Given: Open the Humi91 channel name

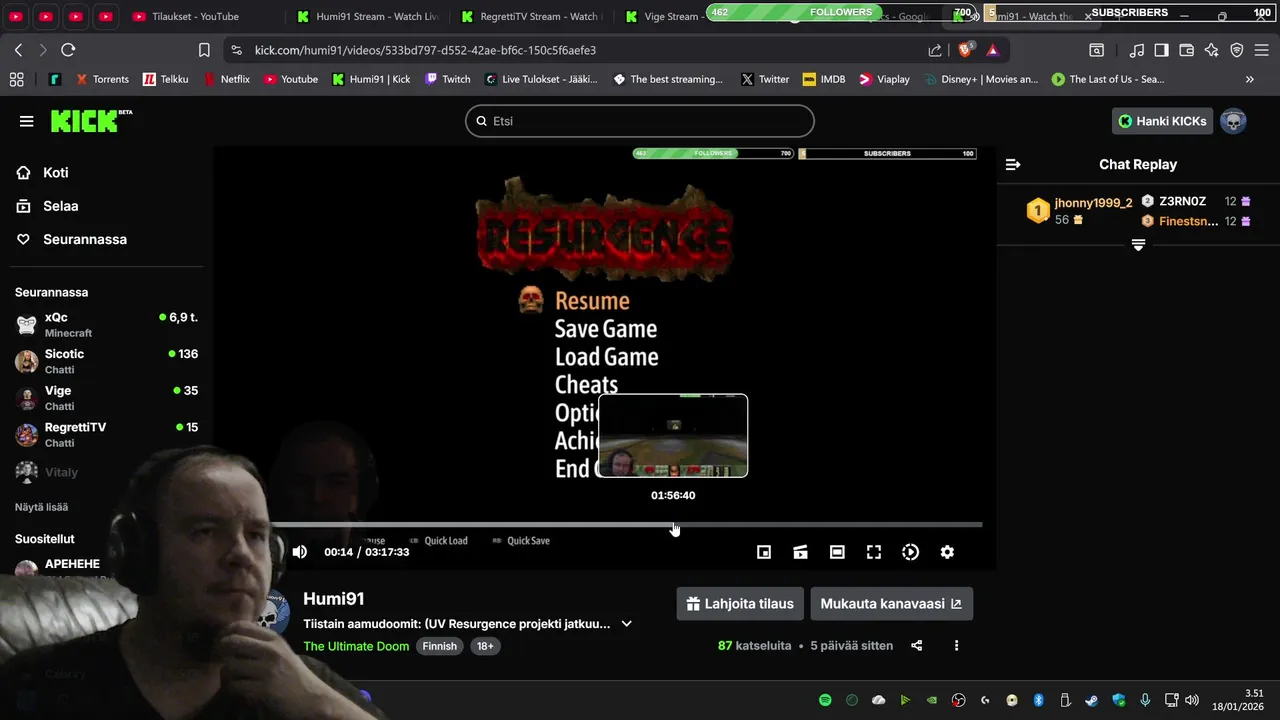Looking at the screenshot, I should [334, 599].
